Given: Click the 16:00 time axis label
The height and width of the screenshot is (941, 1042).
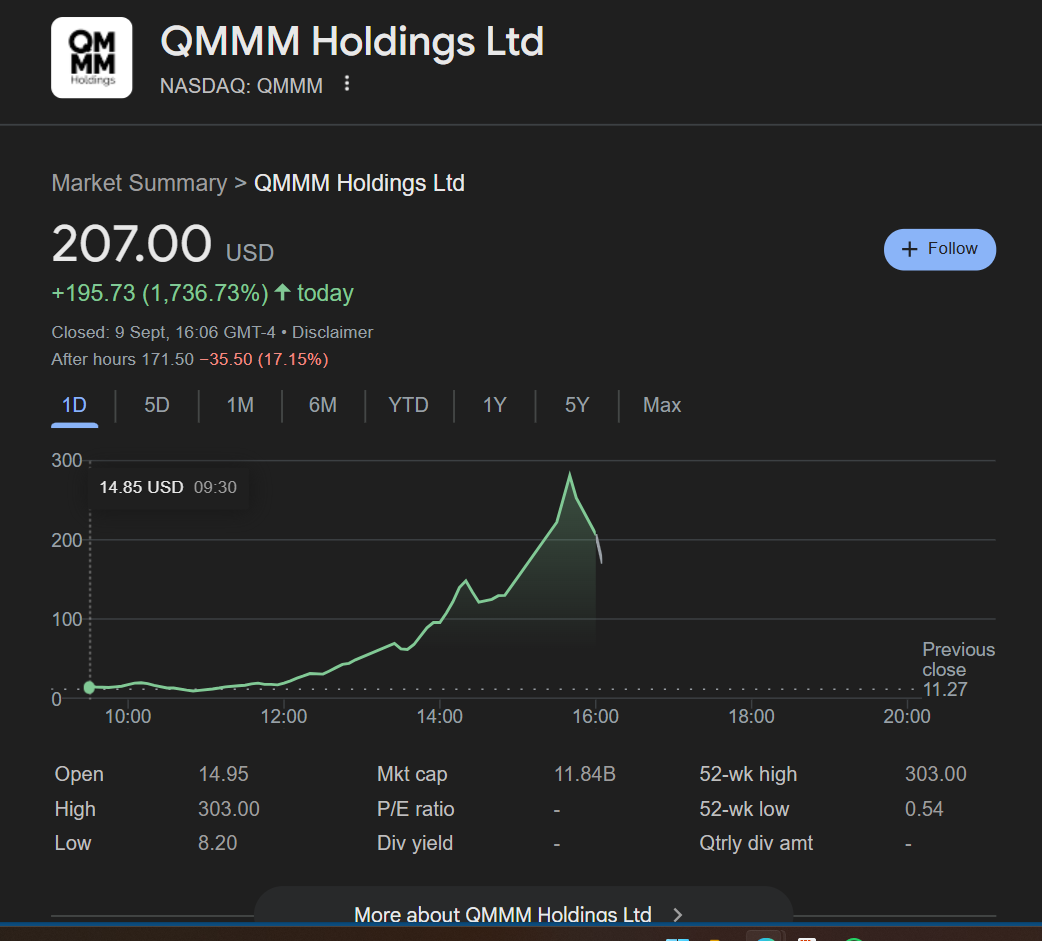Looking at the screenshot, I should 595,716.
